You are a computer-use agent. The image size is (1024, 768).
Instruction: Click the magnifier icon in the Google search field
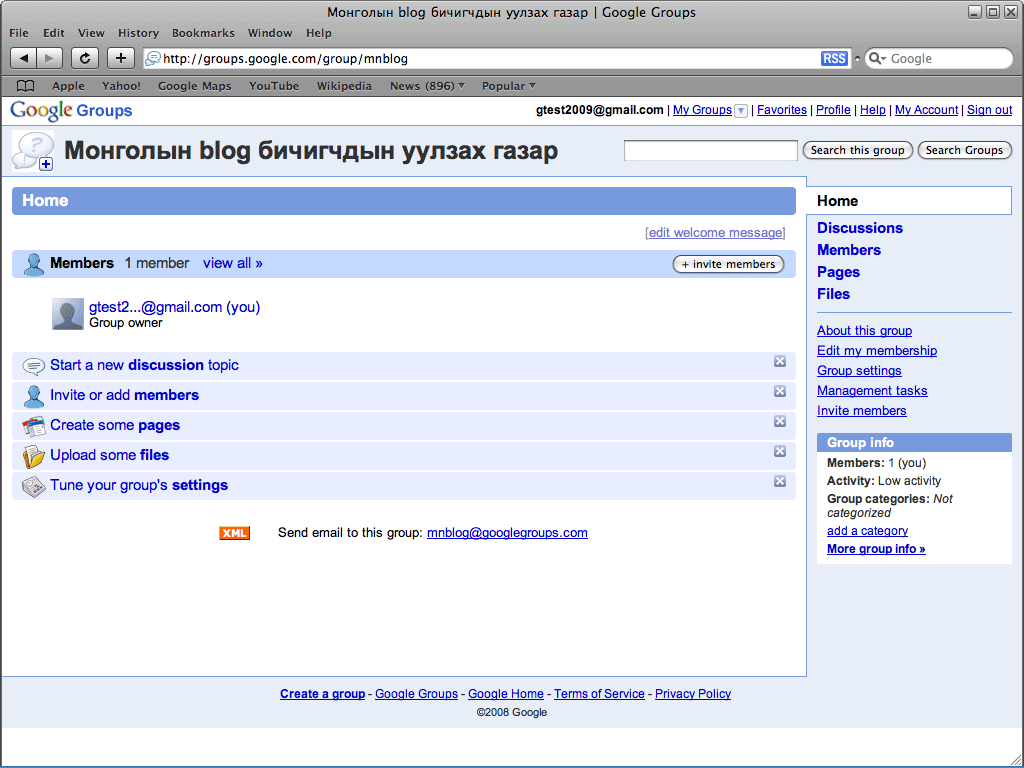tap(876, 59)
